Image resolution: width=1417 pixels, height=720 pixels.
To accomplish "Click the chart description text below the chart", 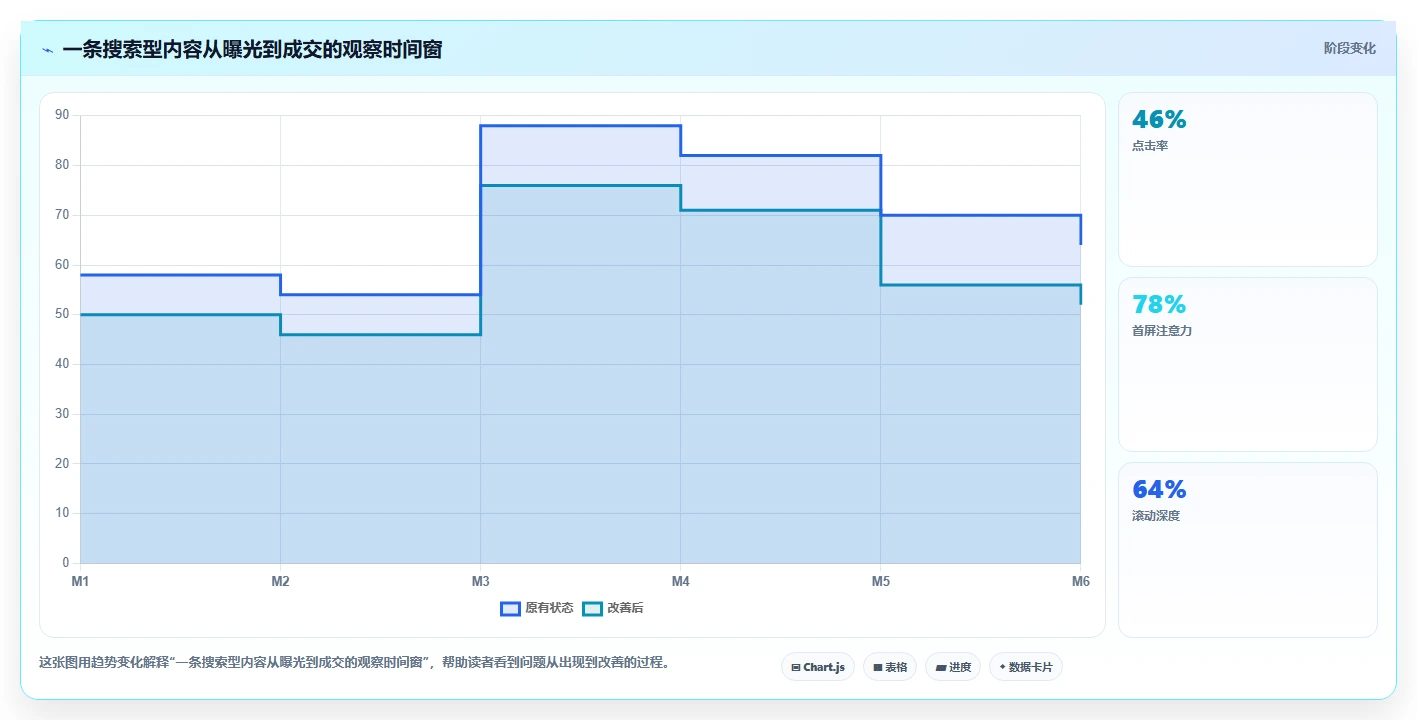I will [x=353, y=662].
